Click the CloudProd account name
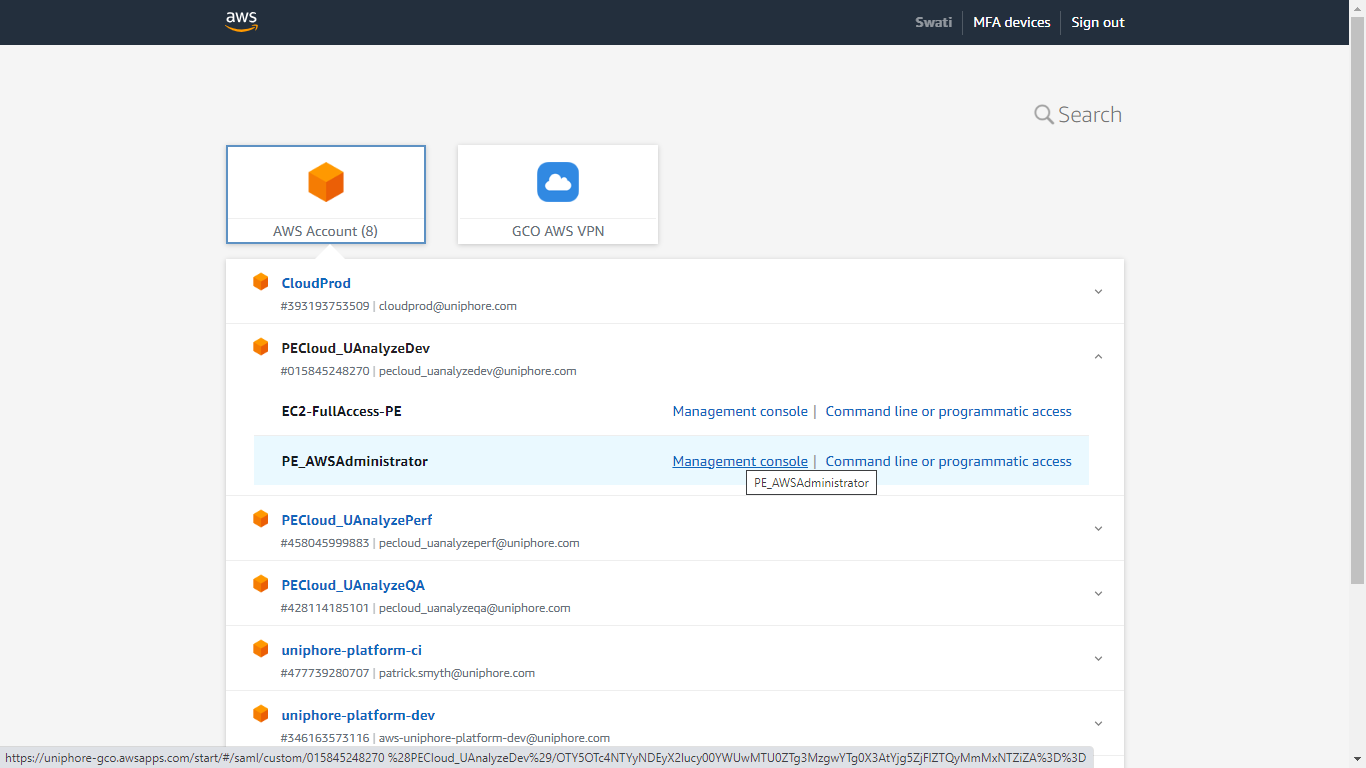This screenshot has height=768, width=1366. coord(316,283)
